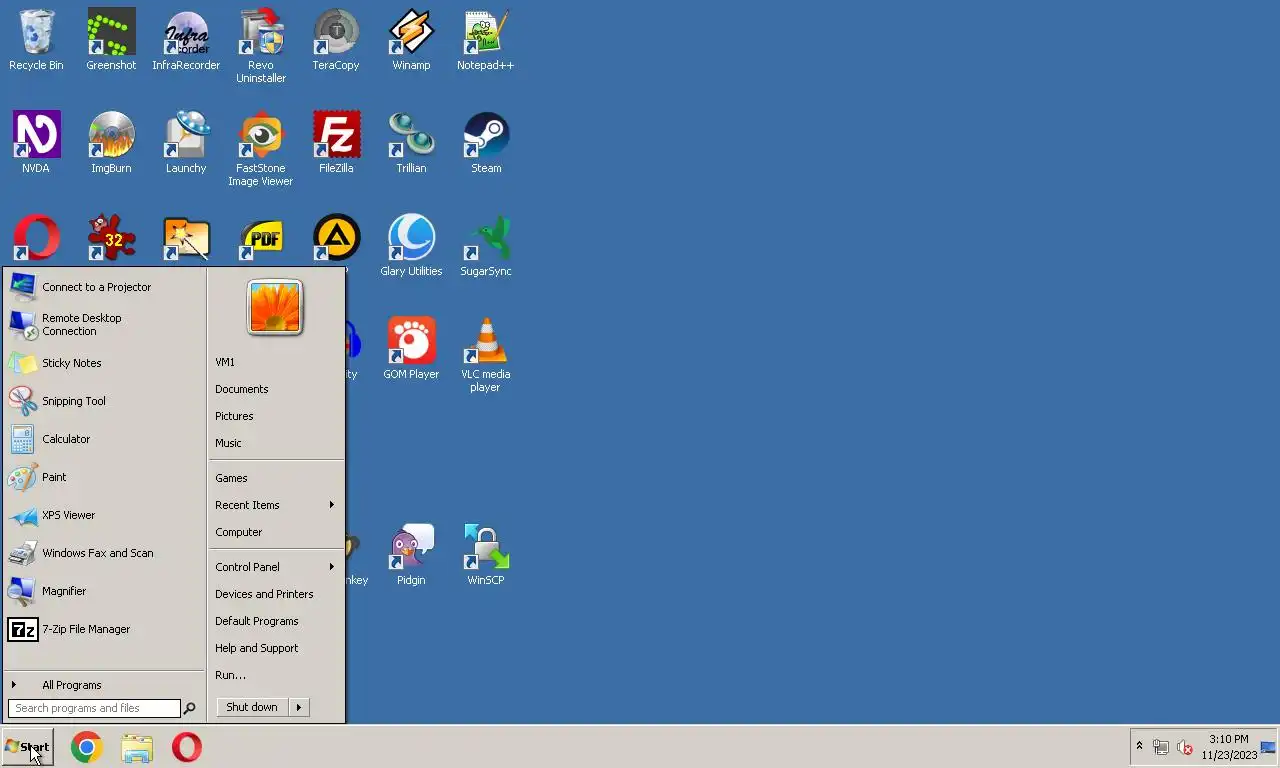Click the search magnifier in Start menu
Image resolution: width=1280 pixels, height=768 pixels.
coord(189,708)
